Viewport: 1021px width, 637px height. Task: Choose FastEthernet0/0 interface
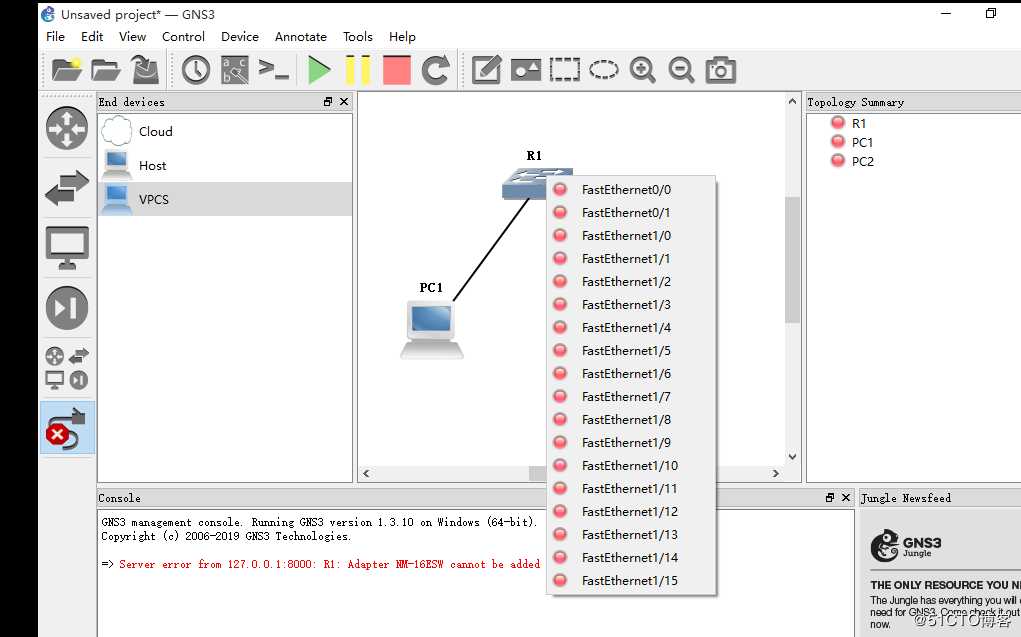tap(631, 190)
